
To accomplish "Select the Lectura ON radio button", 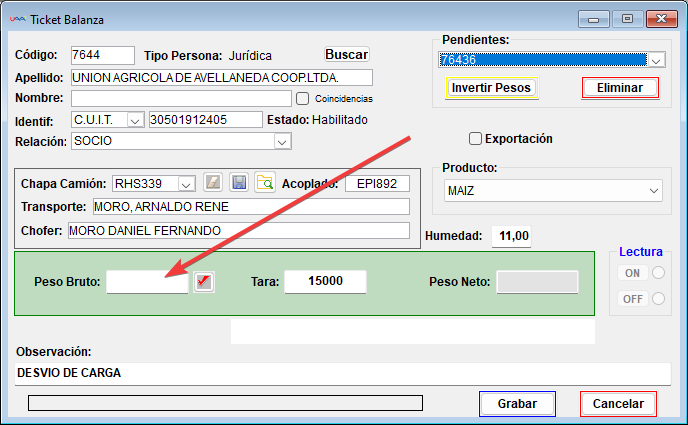I will coord(657,273).
